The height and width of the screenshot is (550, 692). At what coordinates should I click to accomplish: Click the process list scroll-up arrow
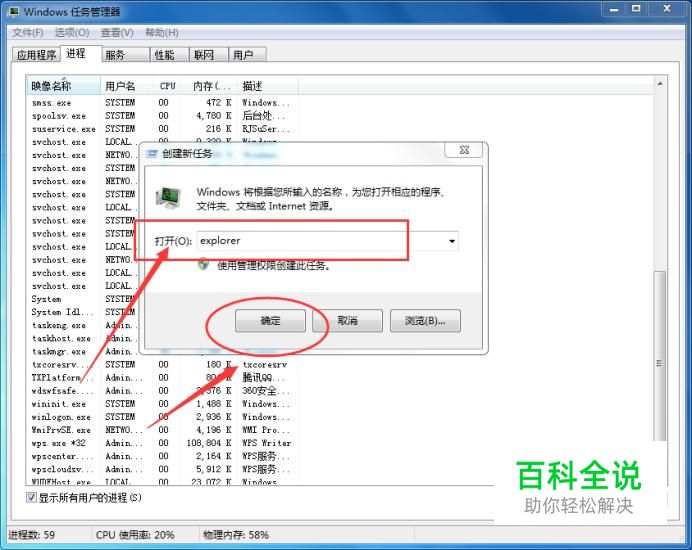tap(660, 83)
